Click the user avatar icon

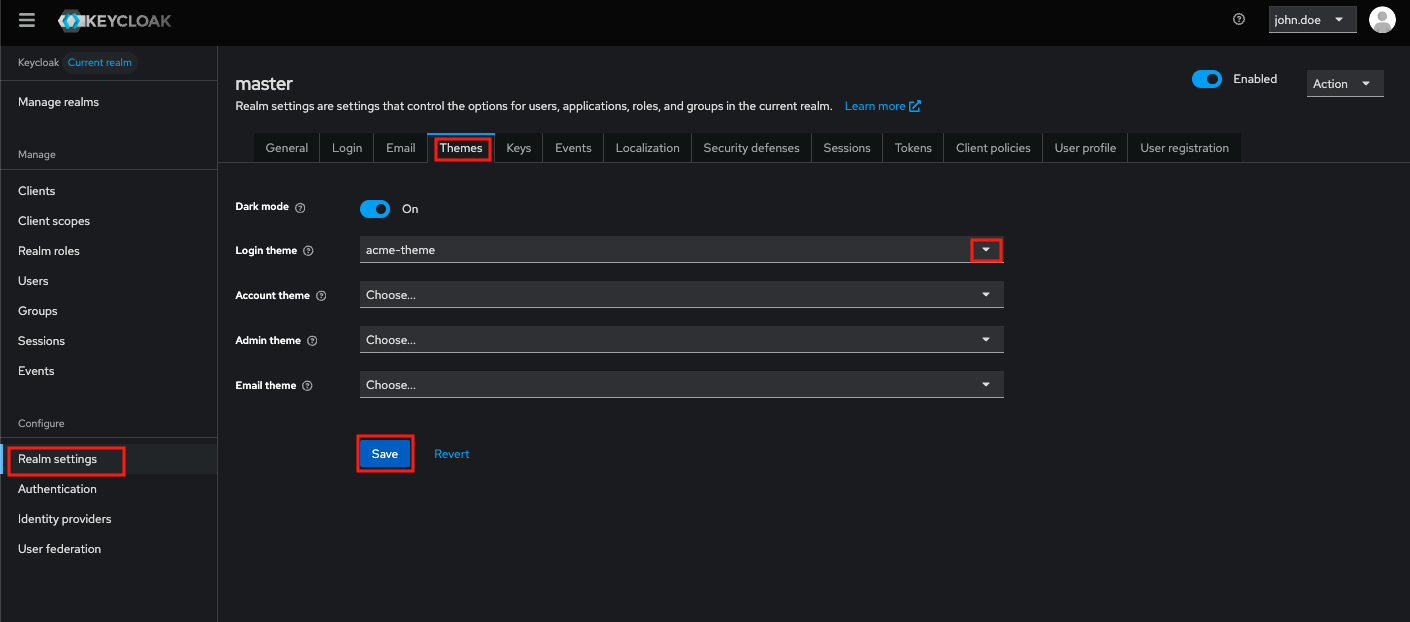pos(1382,19)
